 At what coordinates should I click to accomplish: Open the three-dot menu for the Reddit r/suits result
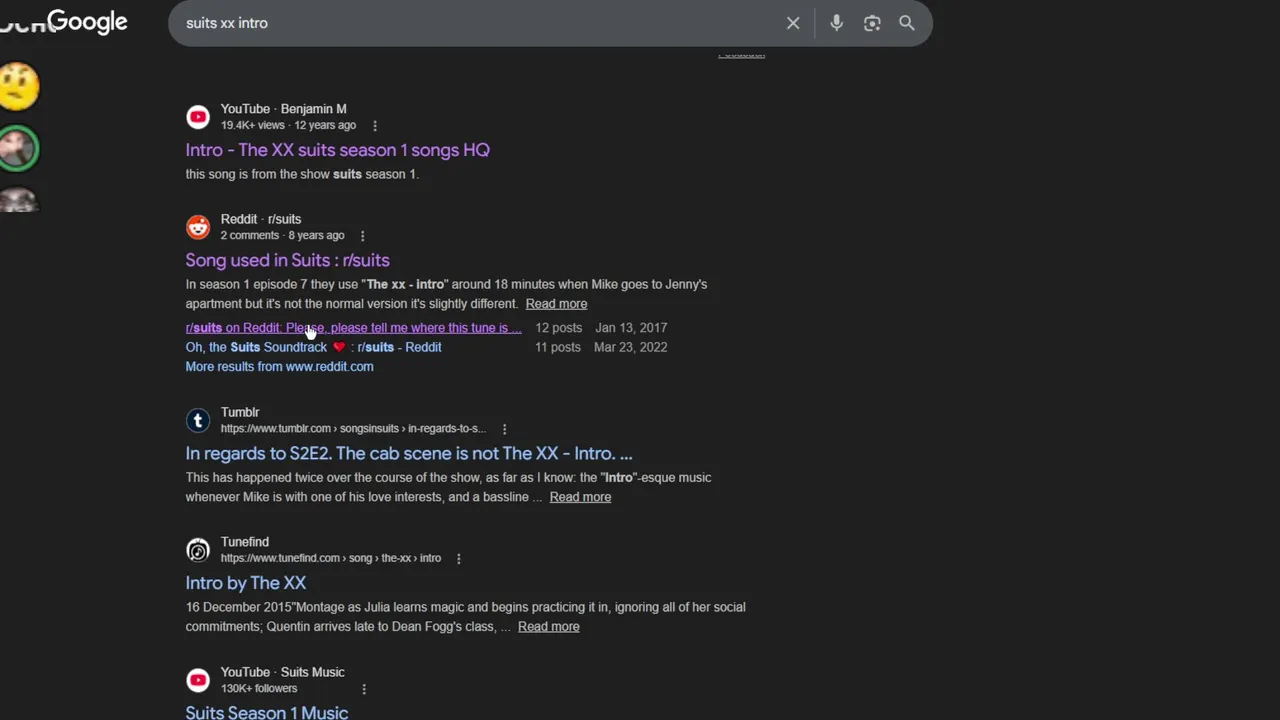pyautogui.click(x=363, y=236)
